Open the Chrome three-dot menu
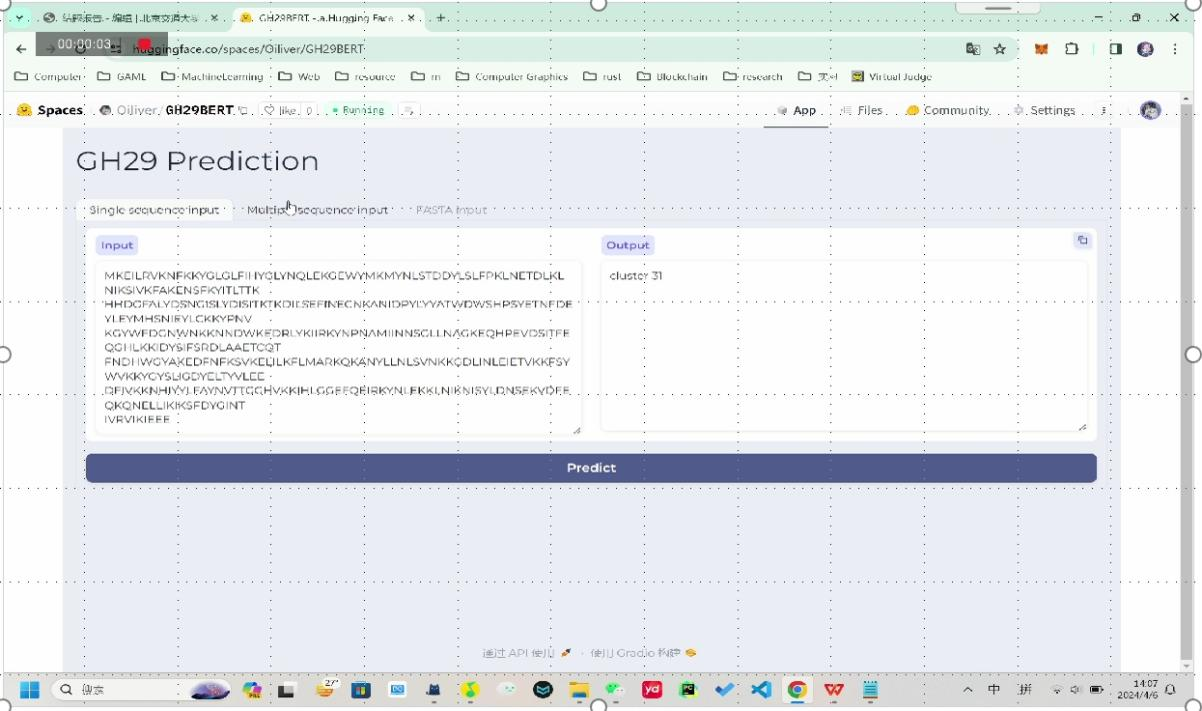The height and width of the screenshot is (711, 1202). (x=1174, y=49)
